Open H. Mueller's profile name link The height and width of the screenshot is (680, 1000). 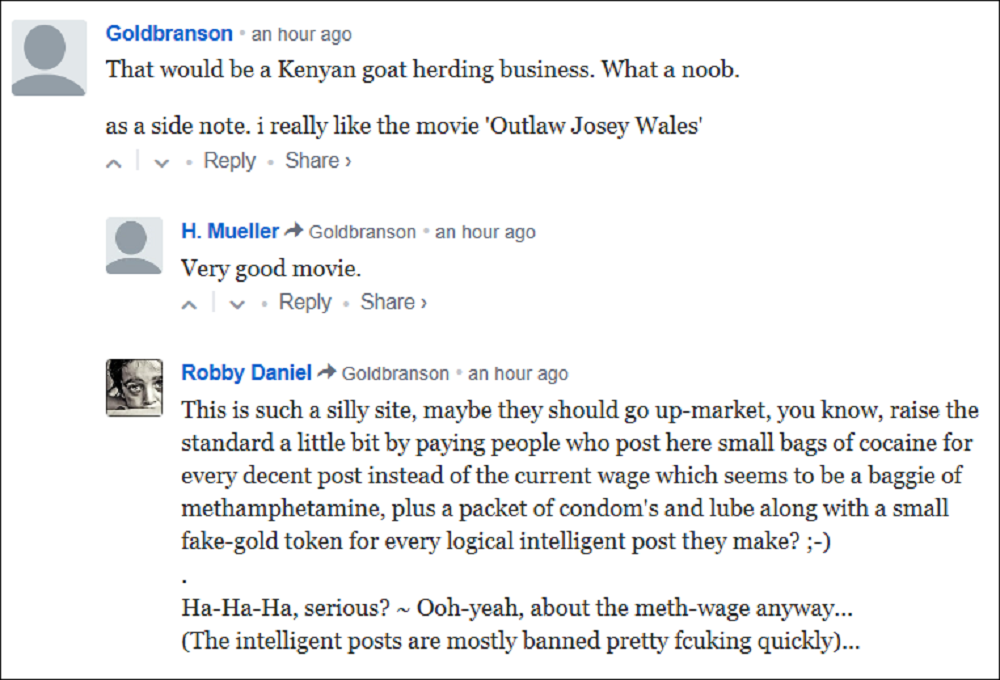pyautogui.click(x=230, y=231)
